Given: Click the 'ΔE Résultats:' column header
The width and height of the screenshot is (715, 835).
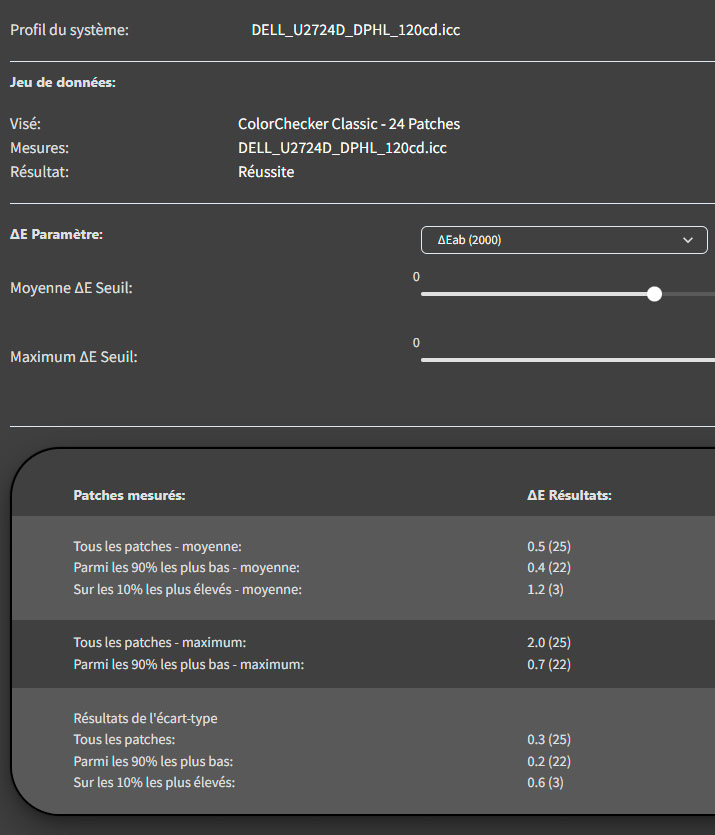Looking at the screenshot, I should coord(569,495).
